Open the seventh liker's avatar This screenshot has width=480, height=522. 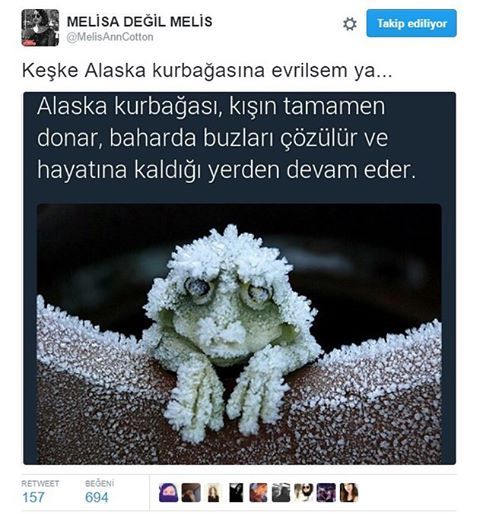coord(304,493)
